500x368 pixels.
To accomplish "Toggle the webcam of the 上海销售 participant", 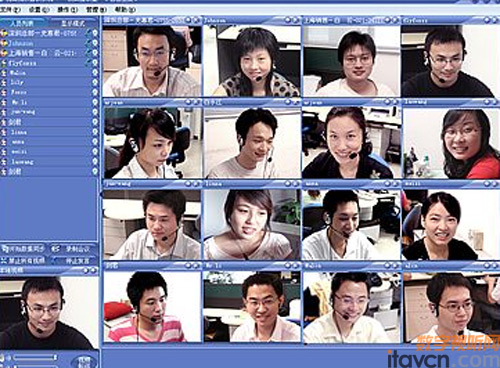I will (95, 53).
